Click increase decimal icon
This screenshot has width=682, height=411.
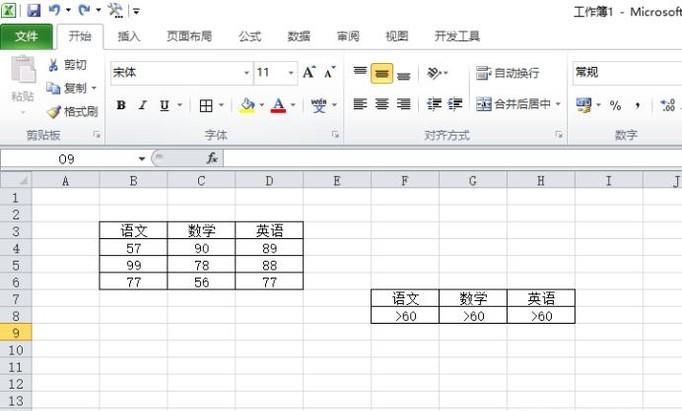[x=668, y=105]
